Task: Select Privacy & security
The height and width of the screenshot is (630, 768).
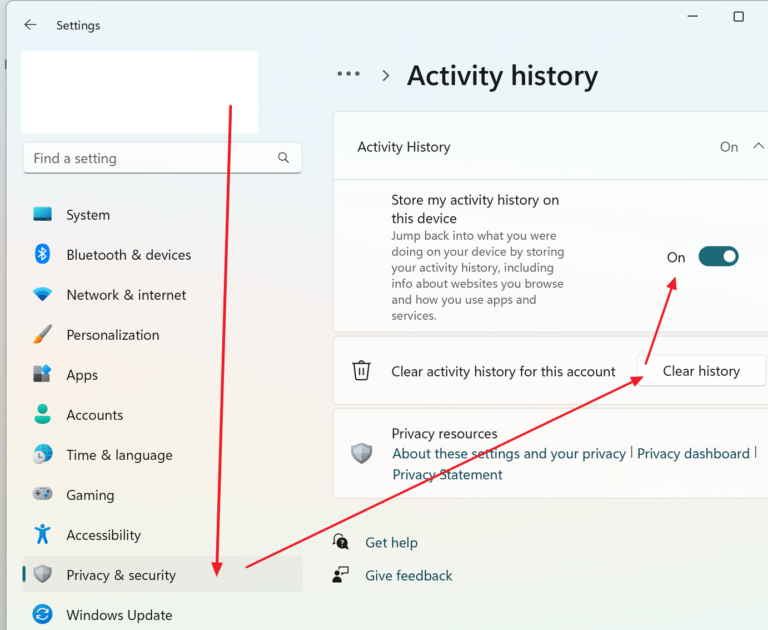Action: 162,574
